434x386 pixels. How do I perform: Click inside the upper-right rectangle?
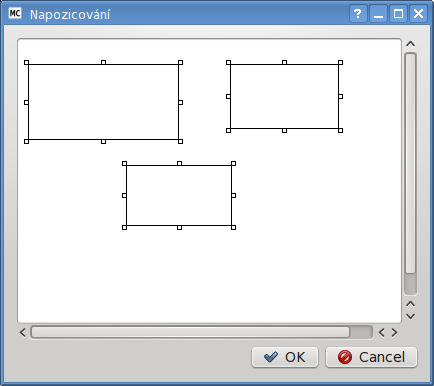point(285,96)
